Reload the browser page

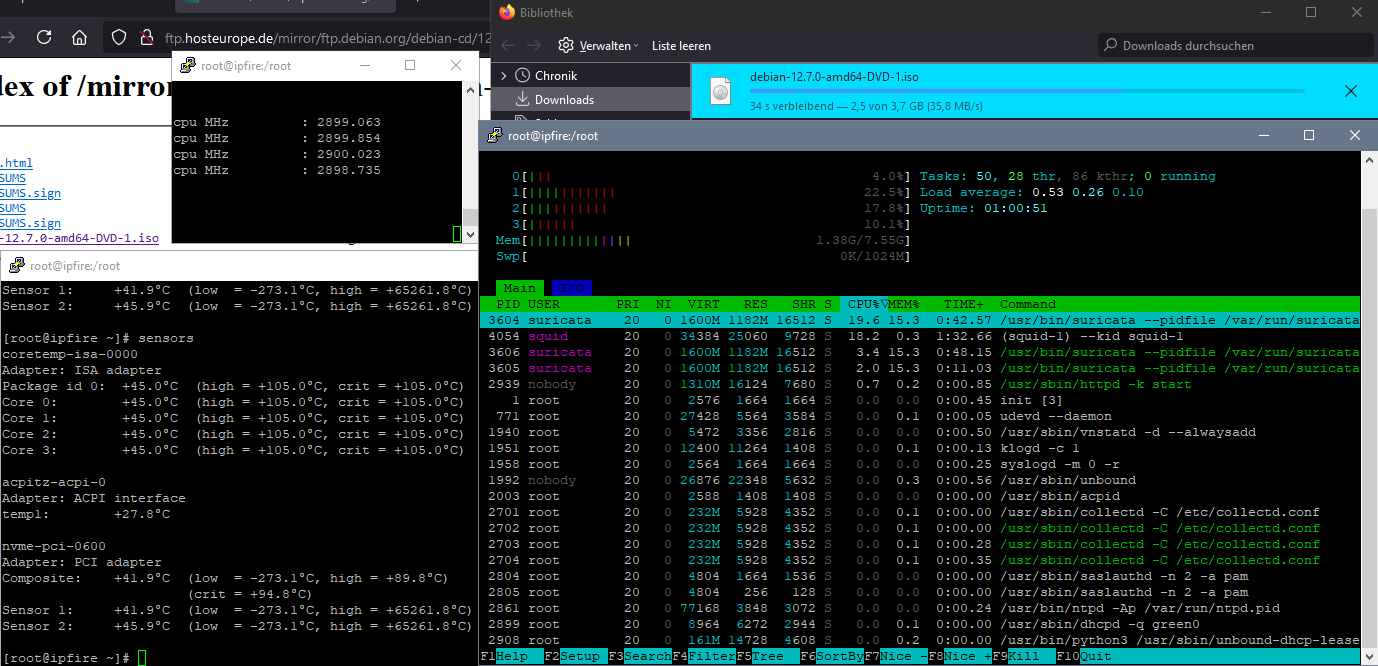tap(44, 38)
